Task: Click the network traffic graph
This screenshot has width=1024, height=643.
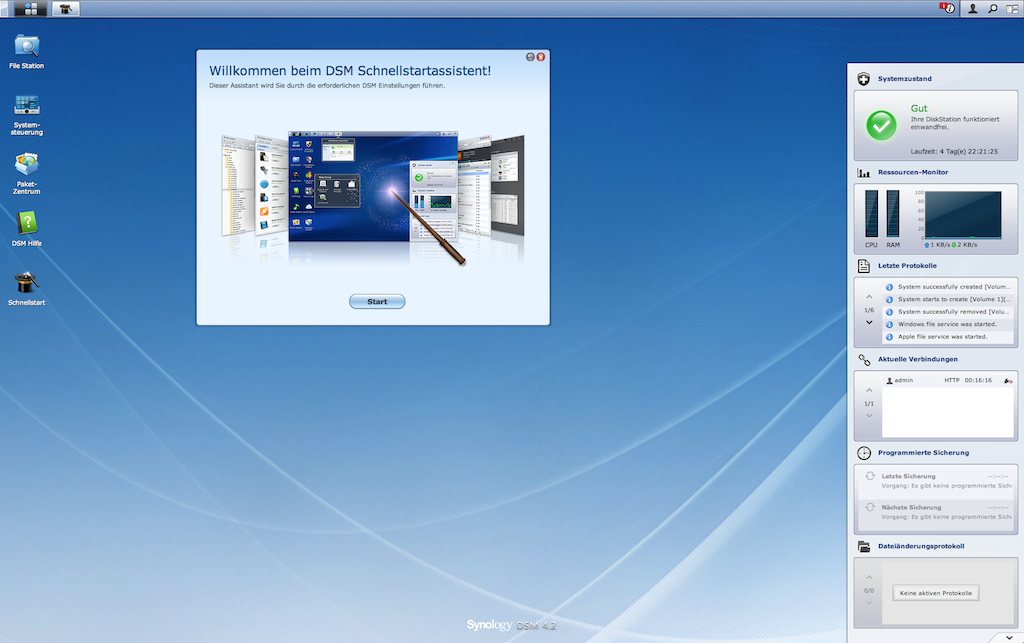Action: (963, 215)
